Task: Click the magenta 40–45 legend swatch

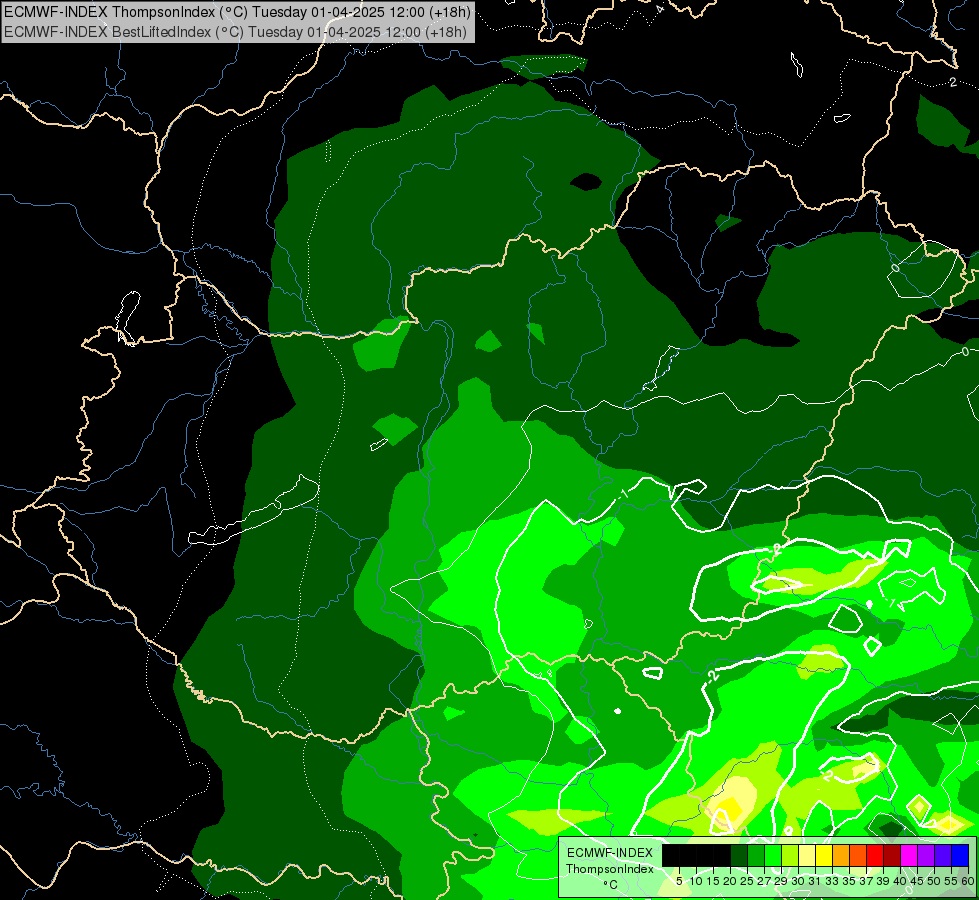Action: click(910, 856)
